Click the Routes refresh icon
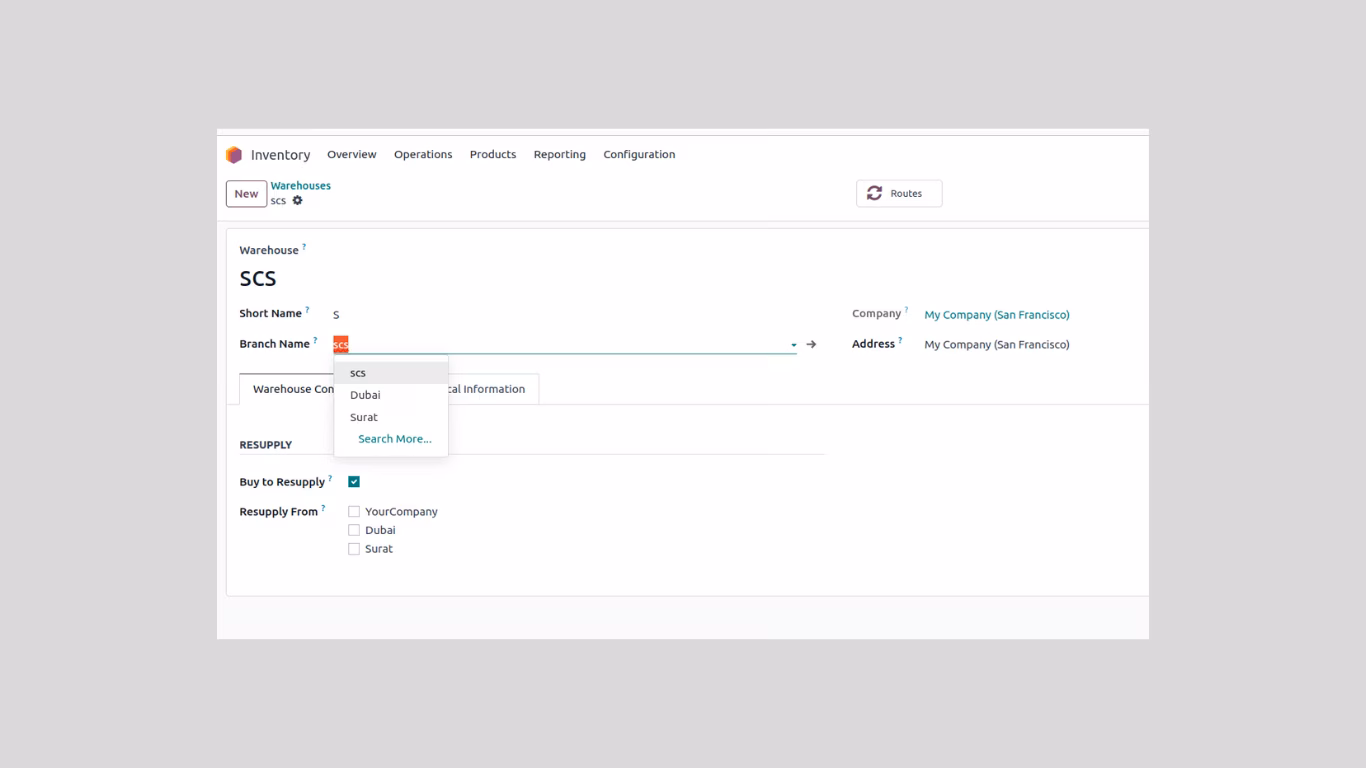Viewport: 1366px width, 768px height. tap(875, 193)
